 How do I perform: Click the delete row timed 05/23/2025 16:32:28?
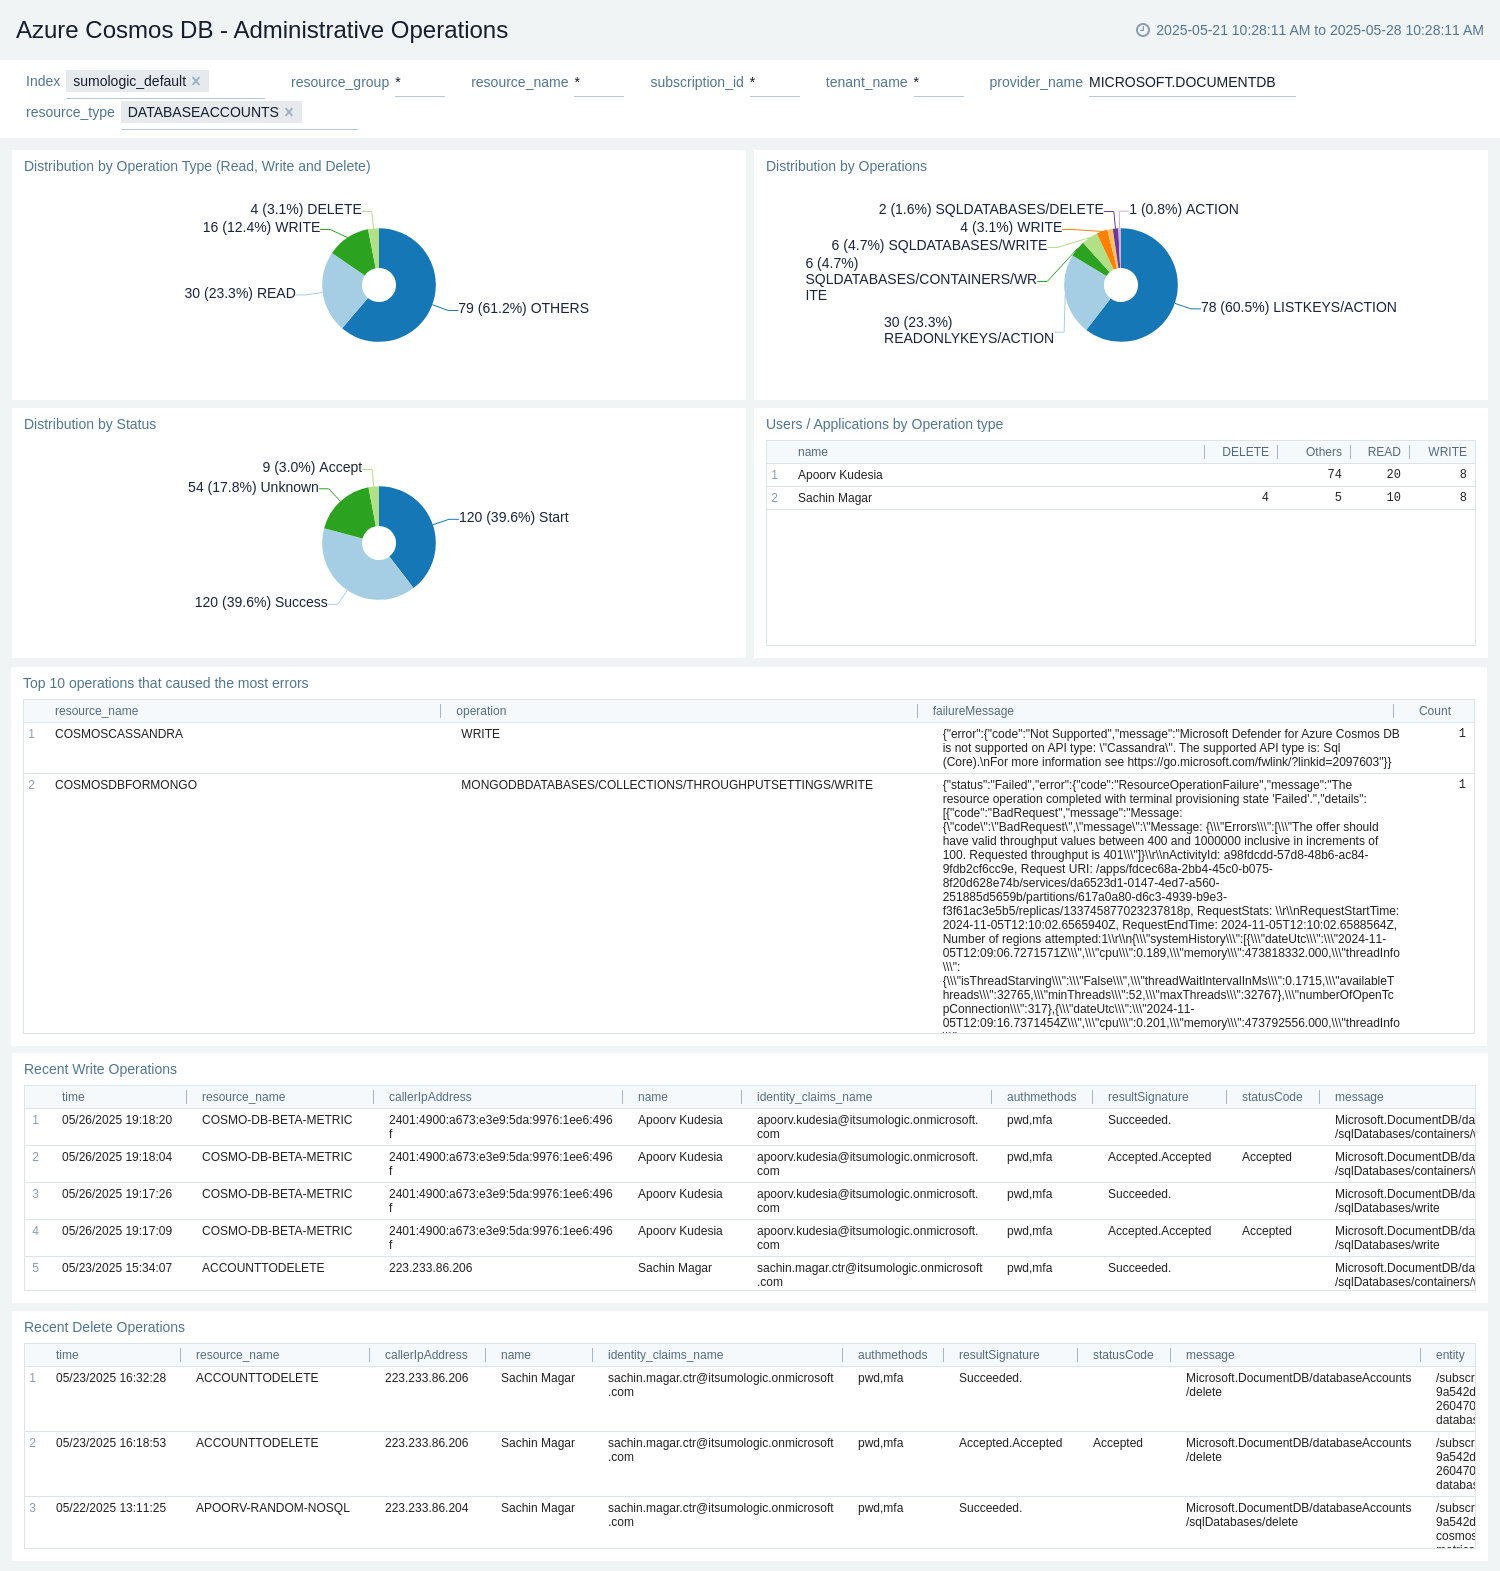[x=750, y=1399]
